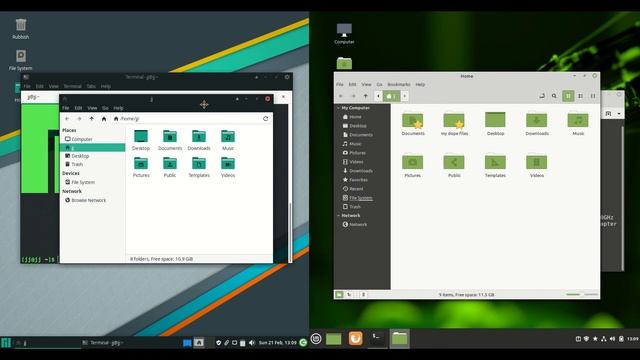
Task: Click right path arrow in Nemo pathbar
Action: pos(404,96)
